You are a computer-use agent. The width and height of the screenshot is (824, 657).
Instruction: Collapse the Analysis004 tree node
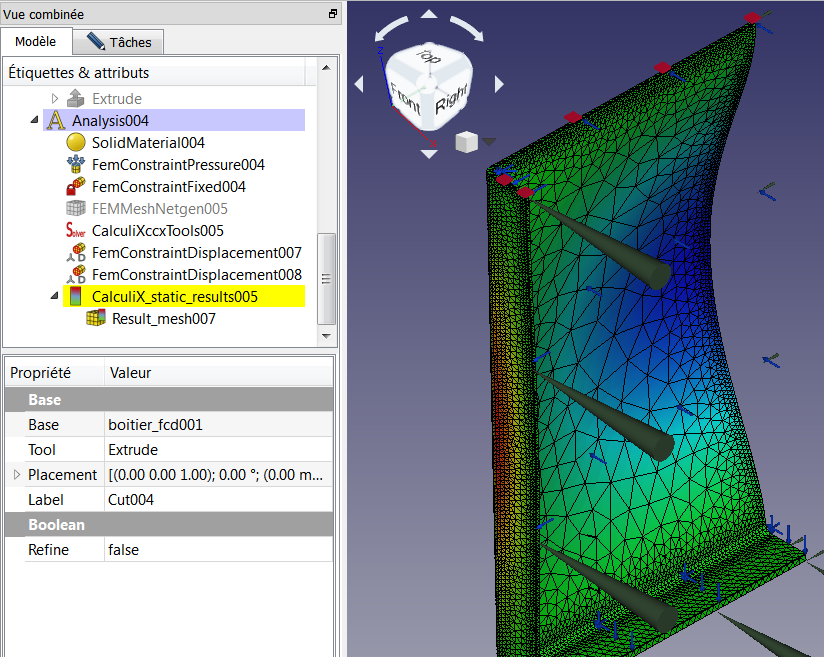[x=35, y=121]
